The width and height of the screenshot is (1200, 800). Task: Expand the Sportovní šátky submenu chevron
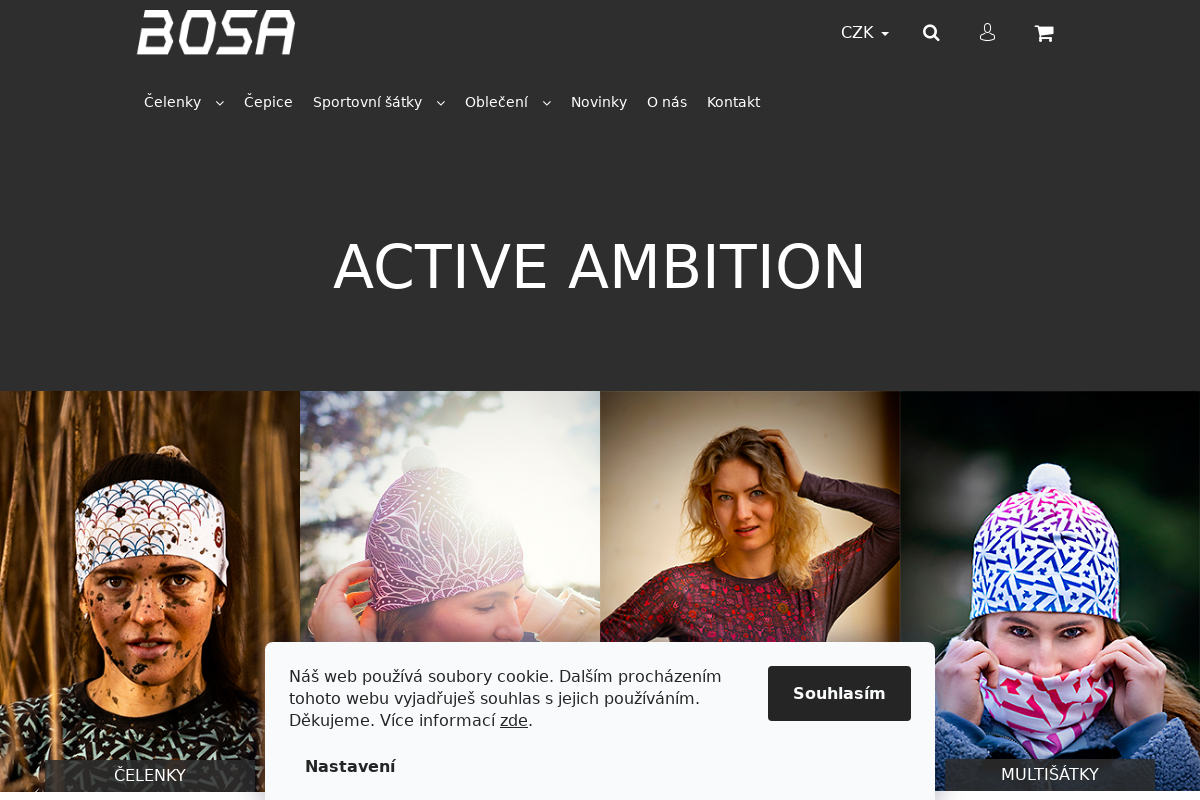pyautogui.click(x=441, y=103)
